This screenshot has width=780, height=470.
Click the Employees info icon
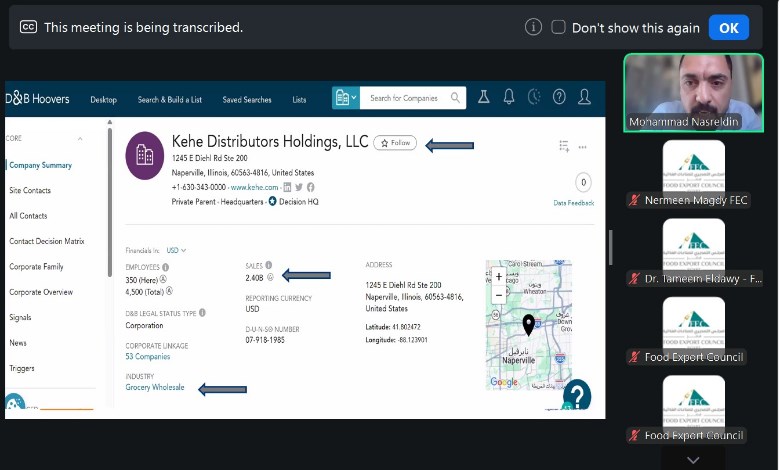[165, 267]
